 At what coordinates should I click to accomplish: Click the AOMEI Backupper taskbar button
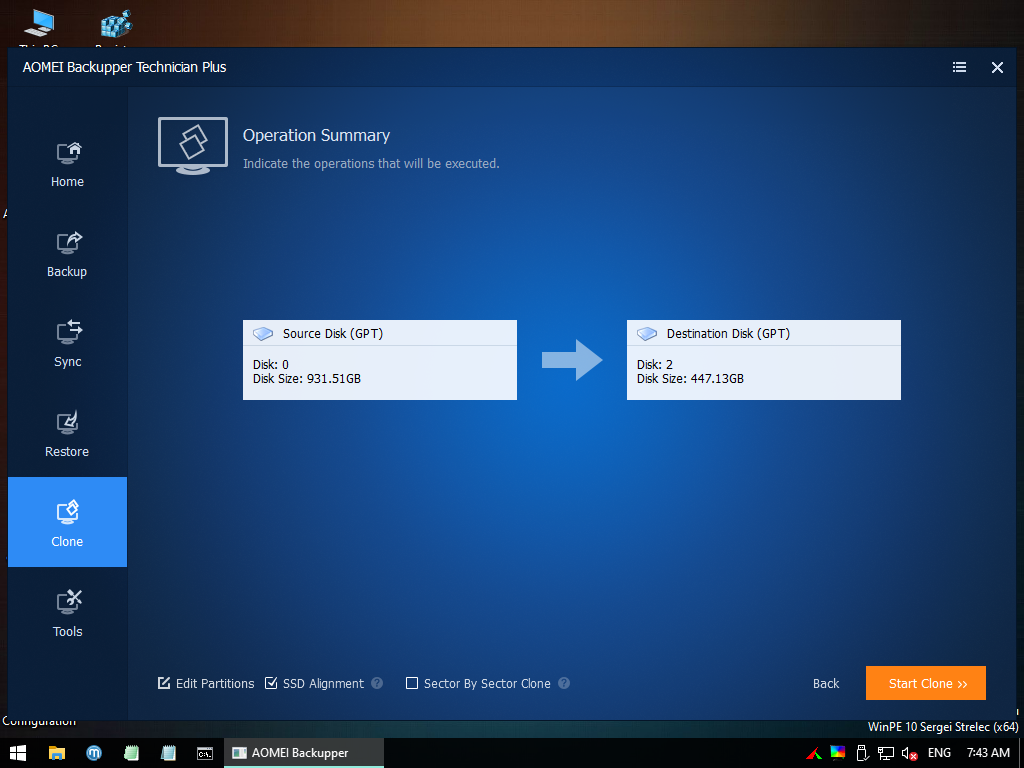pyautogui.click(x=304, y=753)
